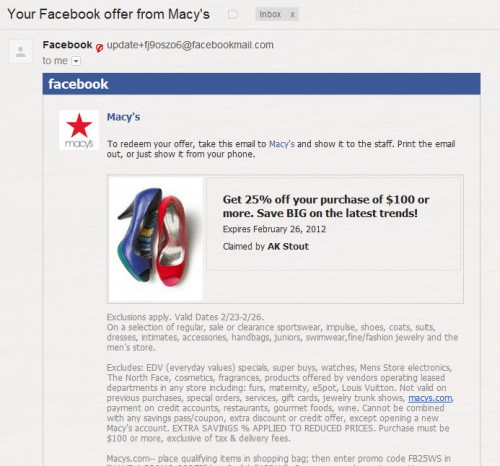Screen dimensions: 500x466
Task: Click the sender name Facebook
Action: pyautogui.click(x=67, y=45)
